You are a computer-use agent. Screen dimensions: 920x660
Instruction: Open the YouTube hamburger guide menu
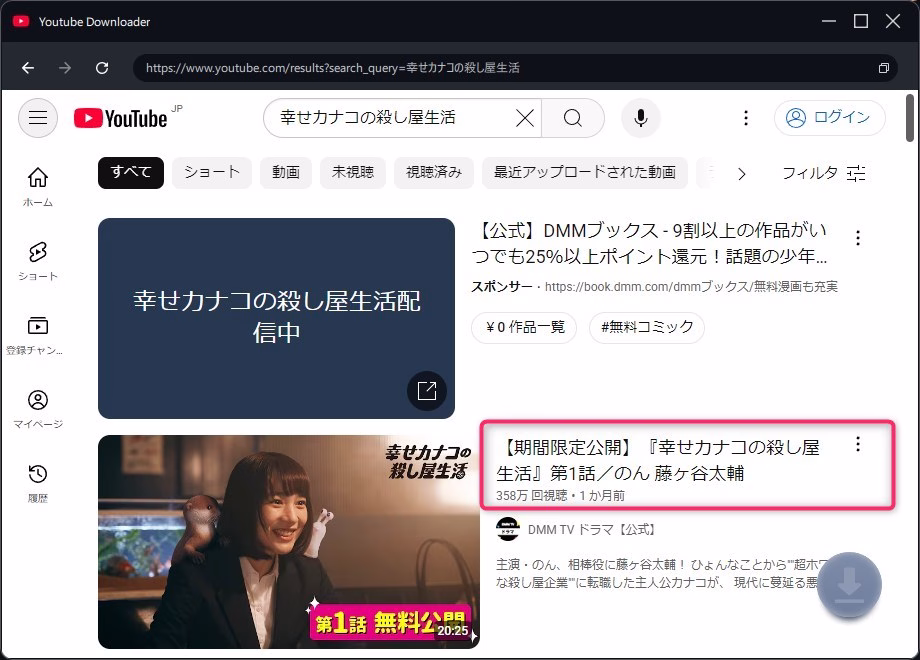38,118
